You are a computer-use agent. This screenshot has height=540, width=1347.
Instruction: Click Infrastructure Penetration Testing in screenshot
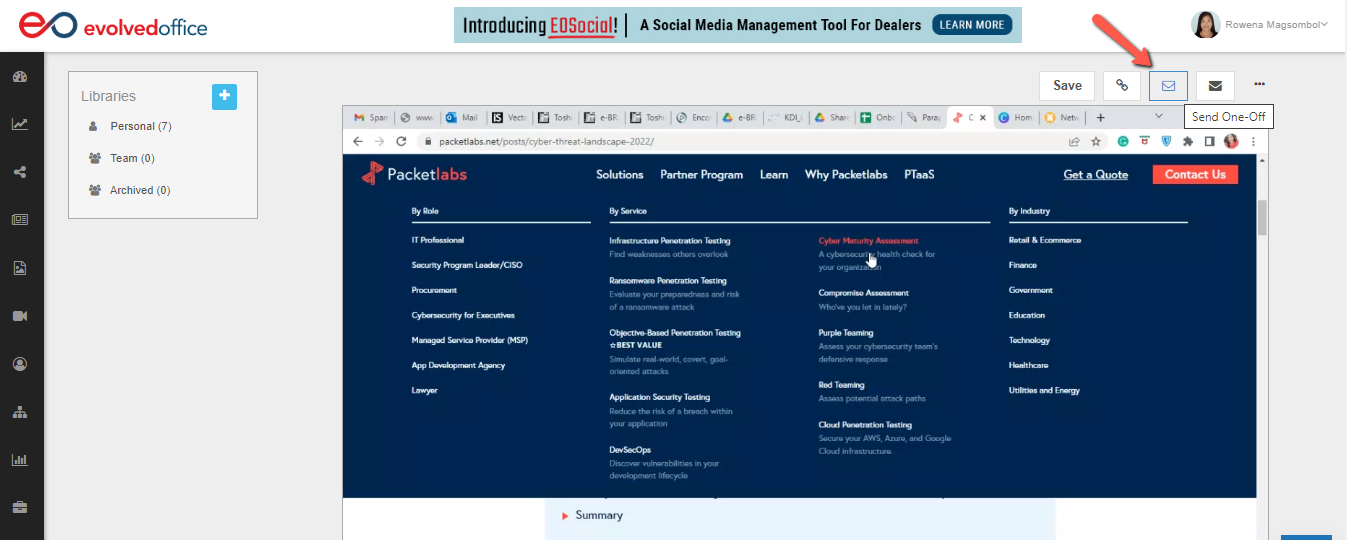pyautogui.click(x=670, y=241)
